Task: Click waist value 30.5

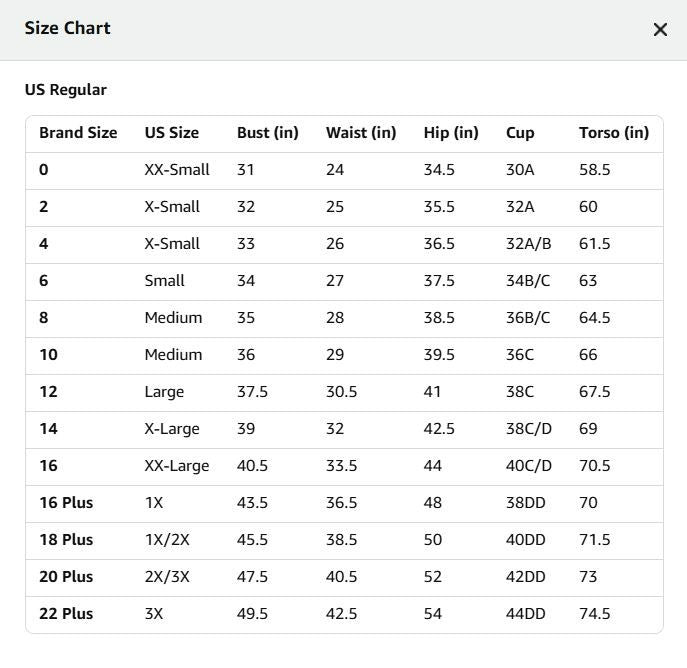Action: point(341,392)
